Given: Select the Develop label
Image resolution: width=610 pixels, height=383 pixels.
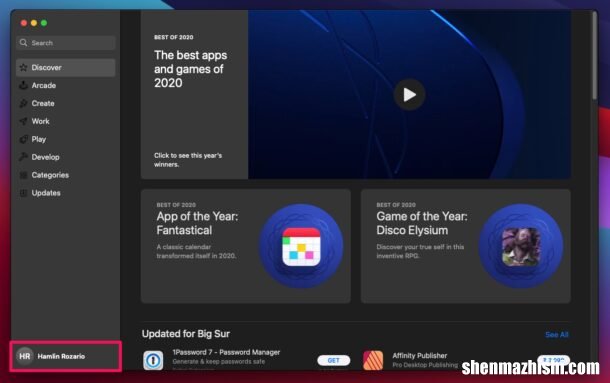Looking at the screenshot, I should pyautogui.click(x=46, y=157).
